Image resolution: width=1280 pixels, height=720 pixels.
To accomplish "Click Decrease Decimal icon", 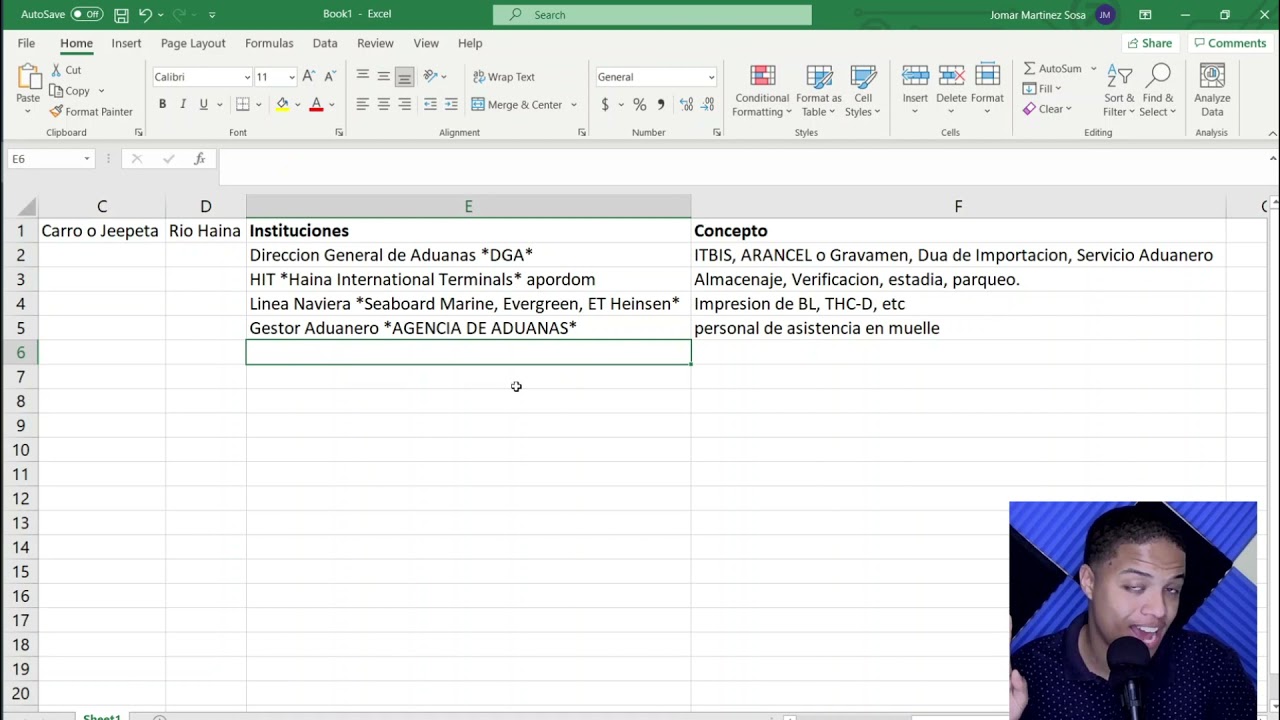I will (708, 105).
